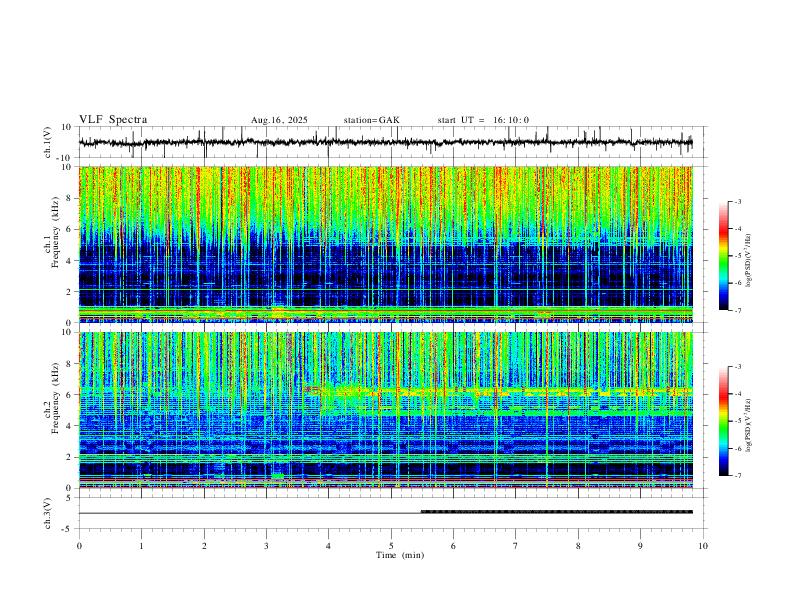Viewport: 792px width, 612px height.
Task: Click time axis tick label '7'
Action: (x=516, y=546)
